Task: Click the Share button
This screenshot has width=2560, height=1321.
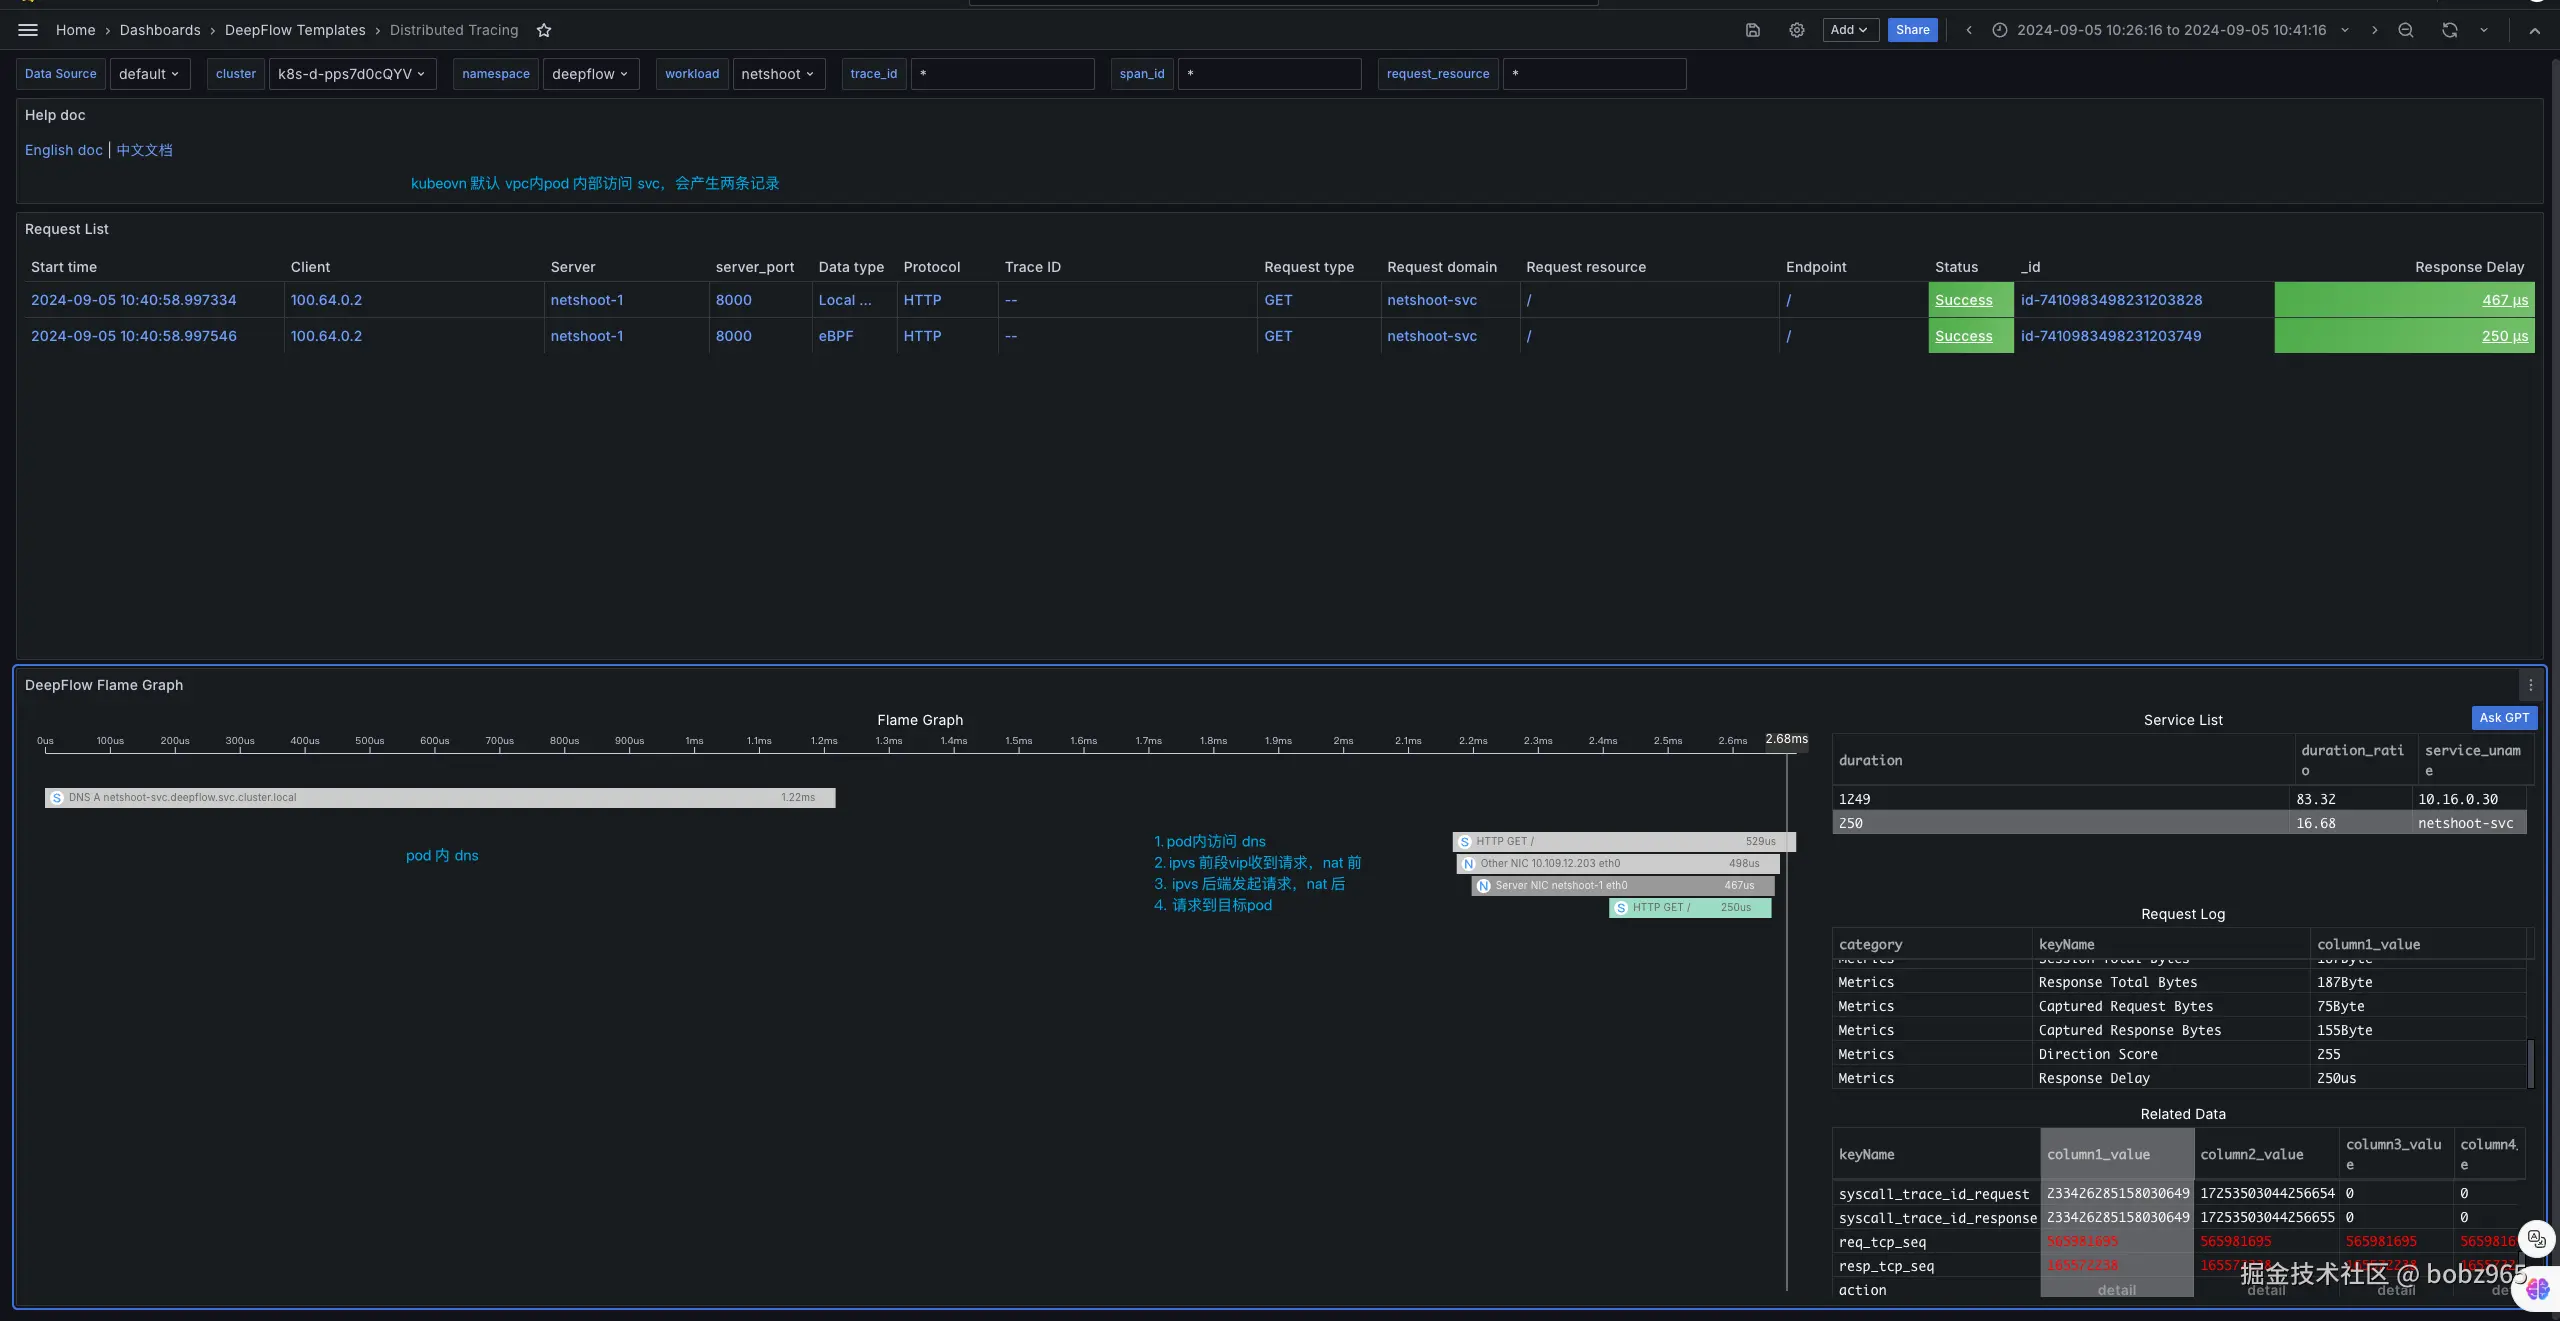Action: pos(1913,30)
